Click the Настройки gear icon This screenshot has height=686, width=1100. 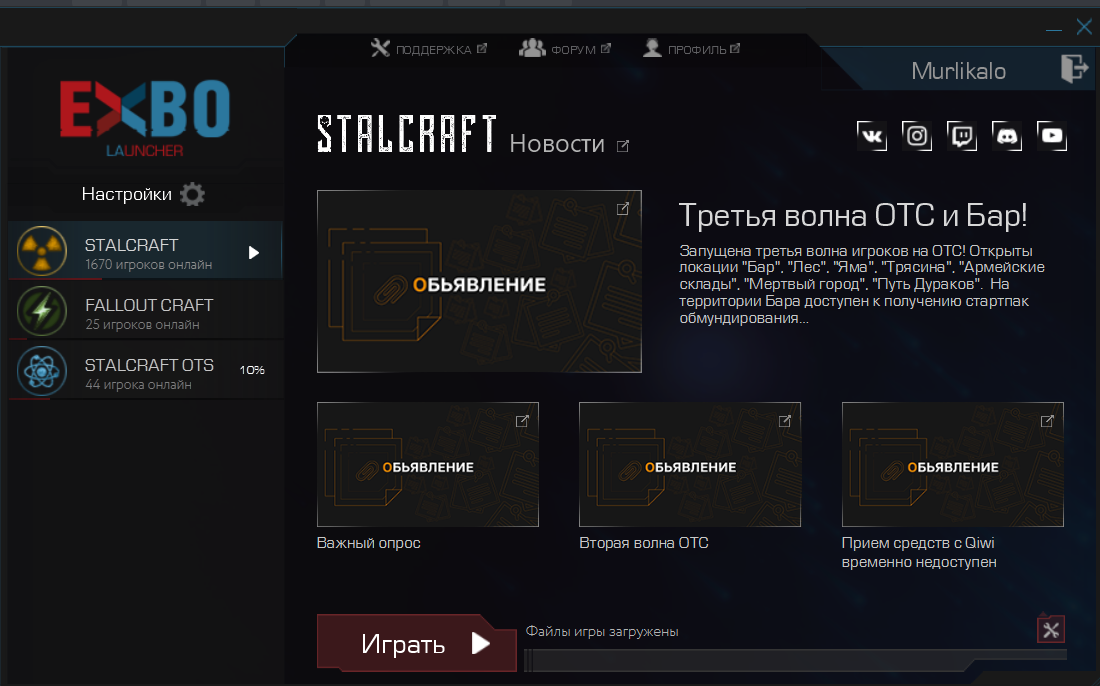192,194
